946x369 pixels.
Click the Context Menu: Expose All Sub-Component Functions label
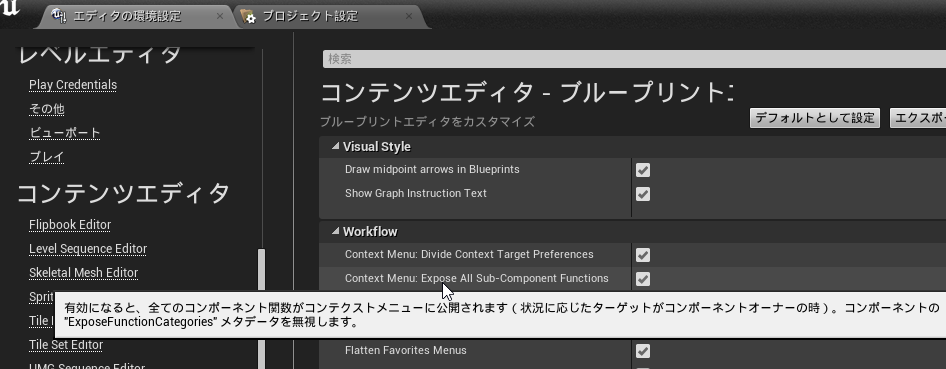477,279
